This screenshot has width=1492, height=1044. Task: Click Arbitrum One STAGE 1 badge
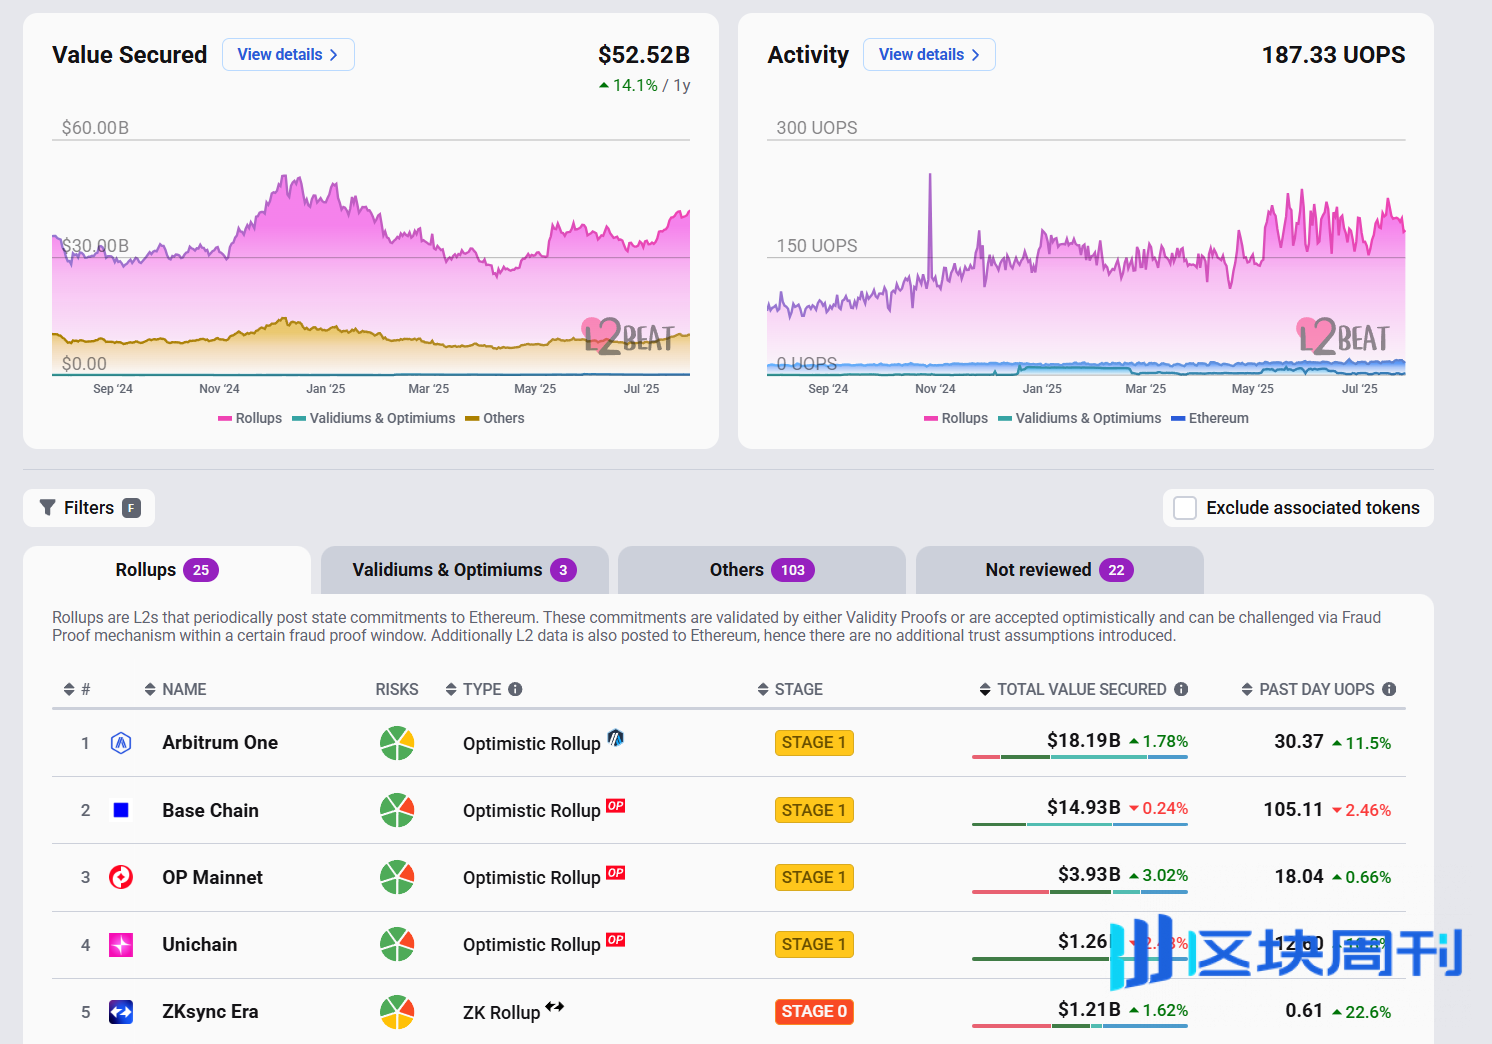click(x=814, y=743)
